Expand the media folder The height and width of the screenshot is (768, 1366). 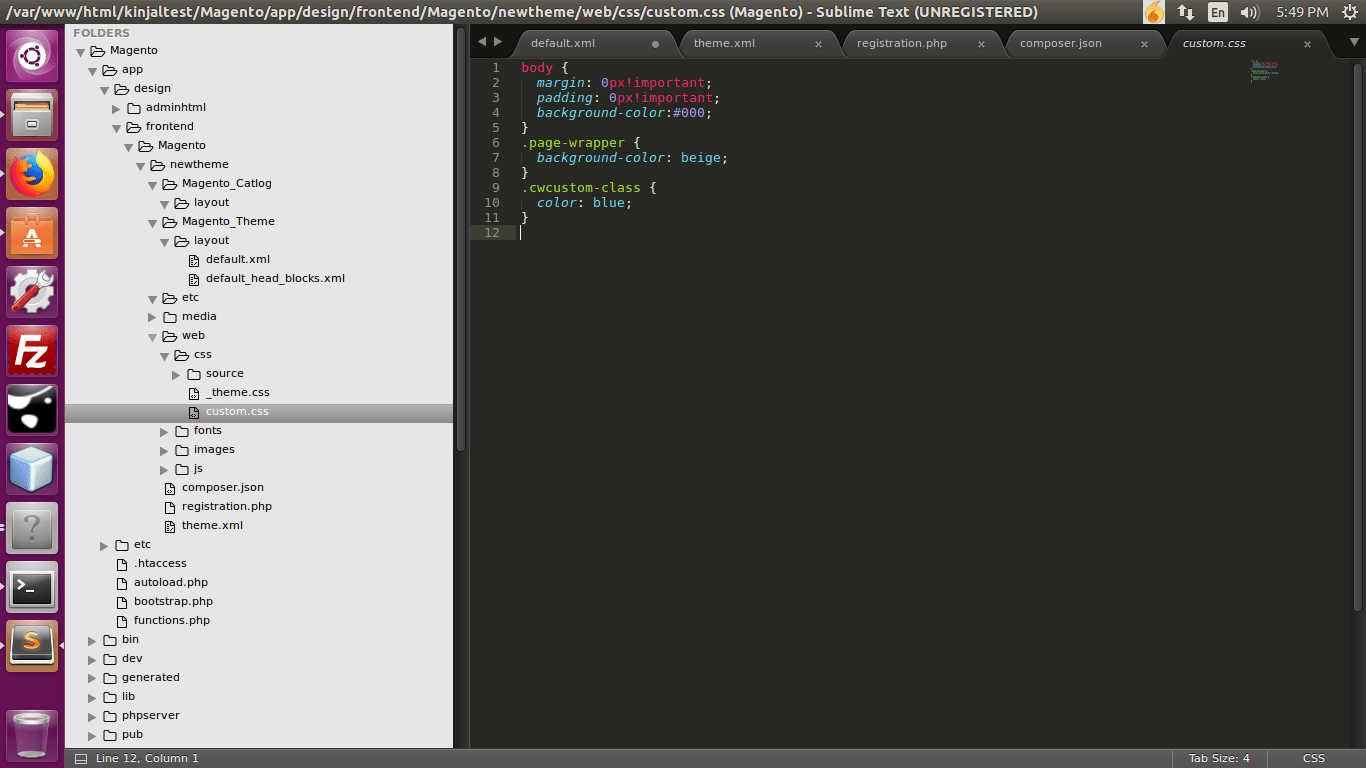[x=153, y=317]
